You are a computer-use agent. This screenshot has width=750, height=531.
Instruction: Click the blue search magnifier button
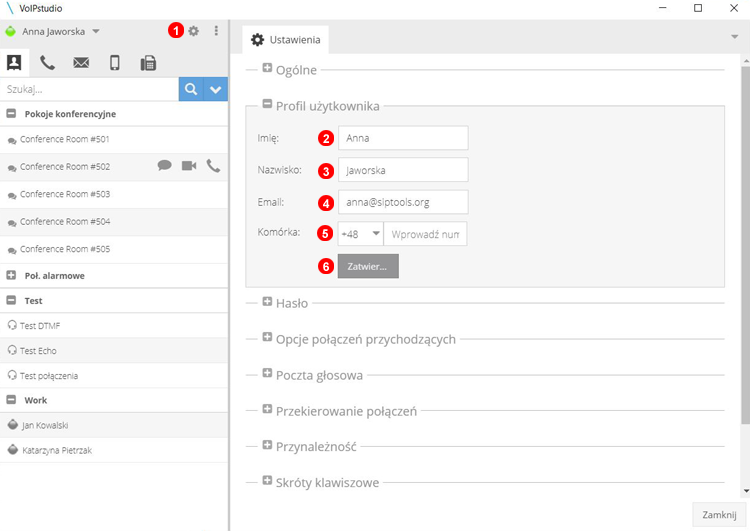click(191, 89)
